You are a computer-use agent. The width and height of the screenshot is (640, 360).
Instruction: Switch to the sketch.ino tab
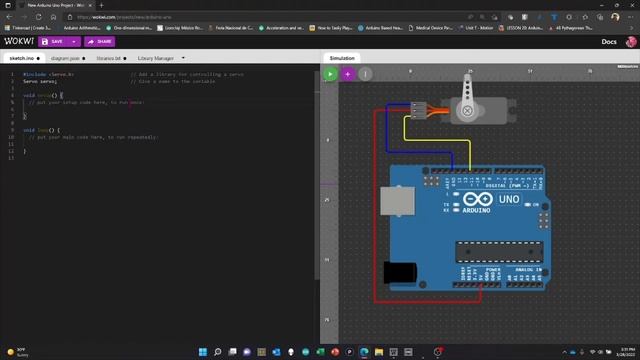click(24, 58)
